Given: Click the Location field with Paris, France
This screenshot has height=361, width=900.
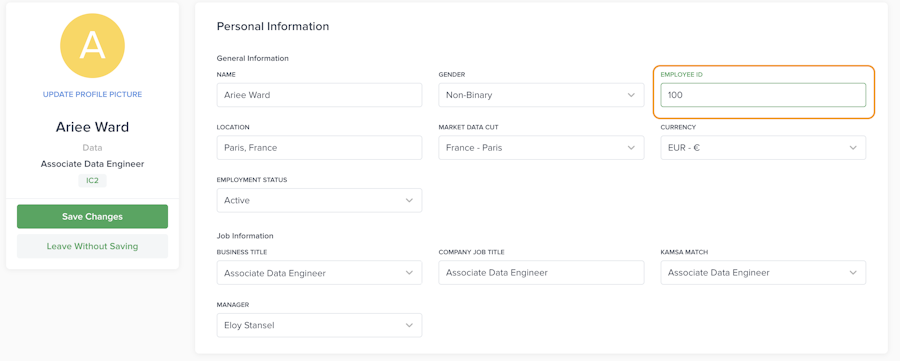Looking at the screenshot, I should 319,148.
